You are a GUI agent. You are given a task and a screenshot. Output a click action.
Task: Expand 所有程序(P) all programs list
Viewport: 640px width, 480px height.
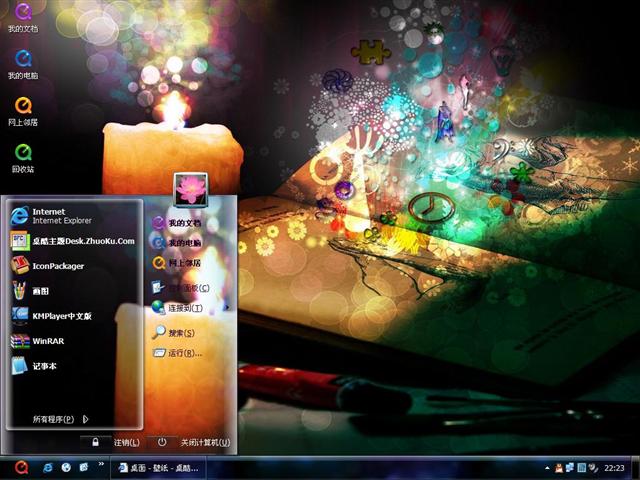pyautogui.click(x=60, y=419)
